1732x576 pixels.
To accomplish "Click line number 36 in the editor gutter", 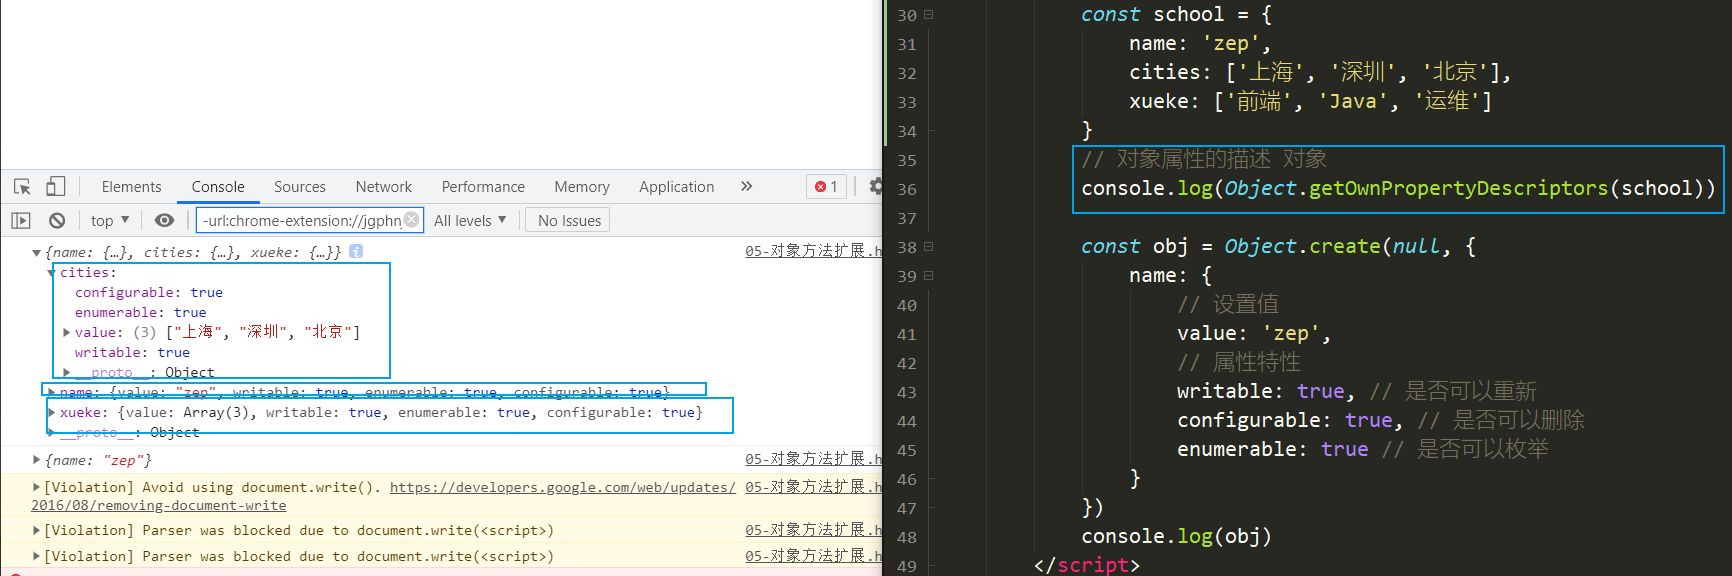I will tap(907, 189).
